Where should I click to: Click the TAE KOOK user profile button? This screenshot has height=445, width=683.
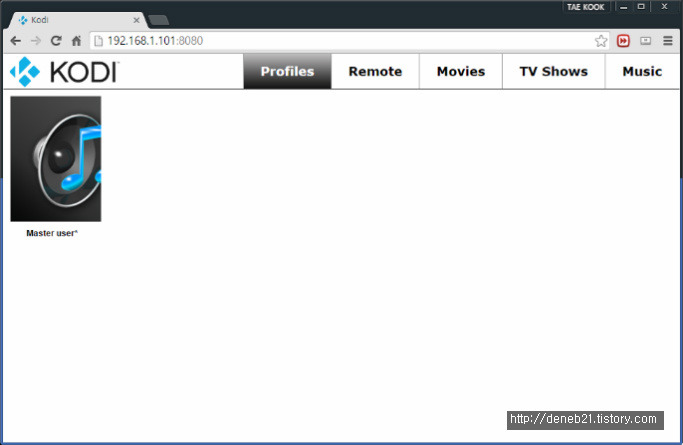point(585,7)
